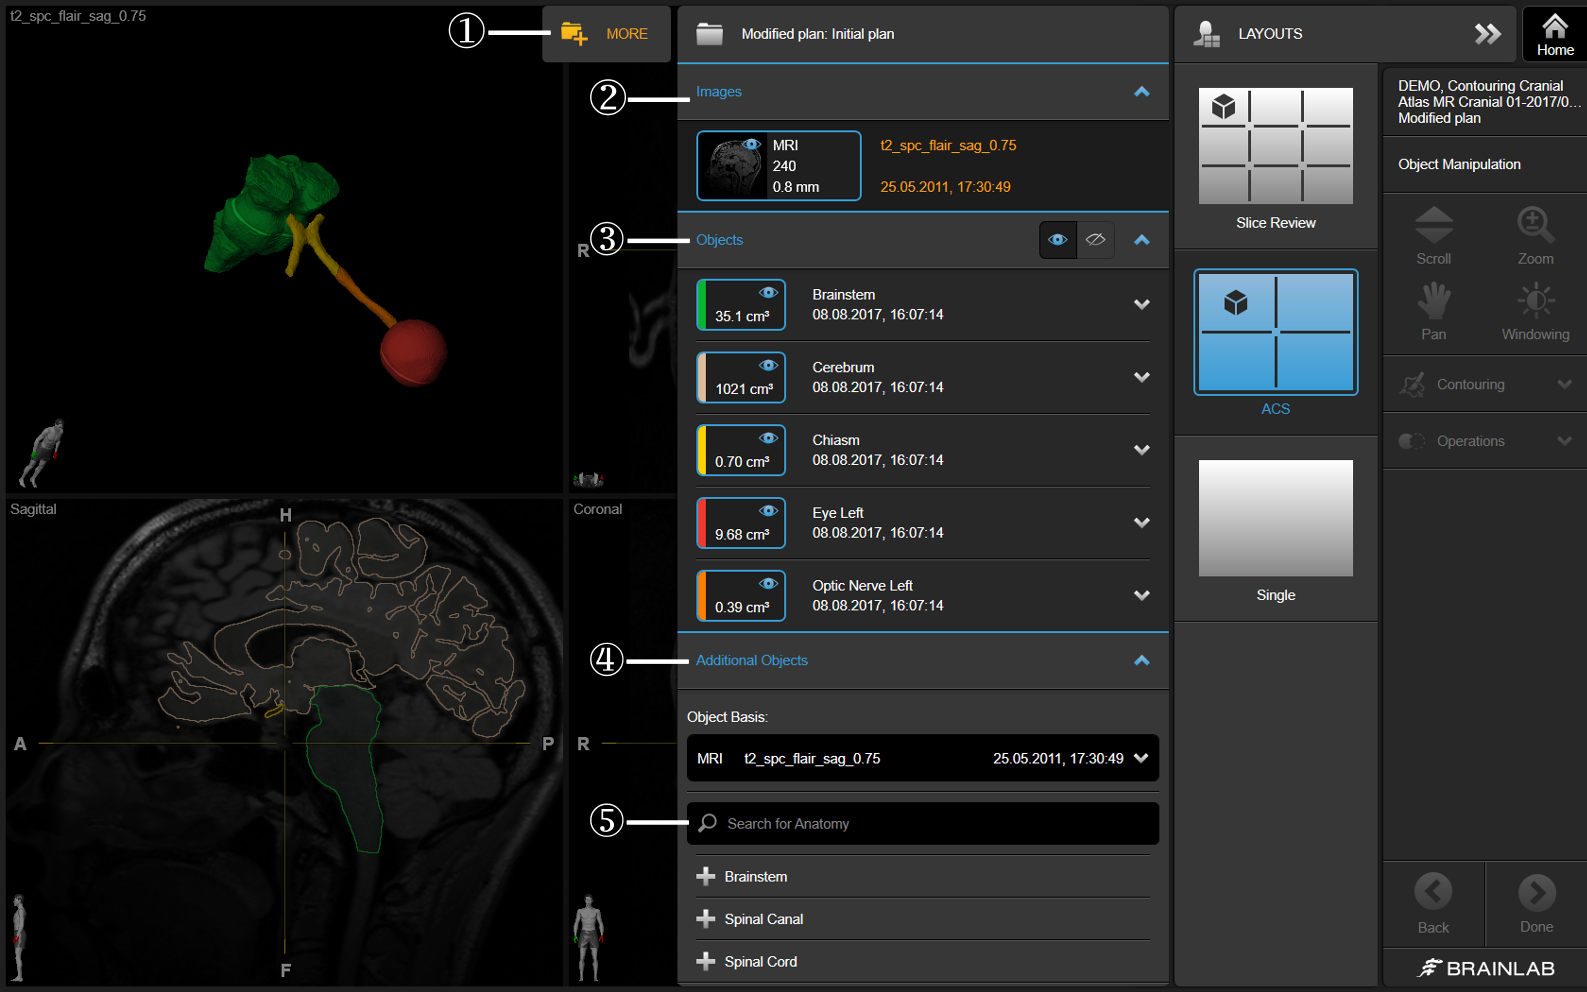Show all objects with the eye button
This screenshot has height=992, width=1587.
click(x=1058, y=240)
